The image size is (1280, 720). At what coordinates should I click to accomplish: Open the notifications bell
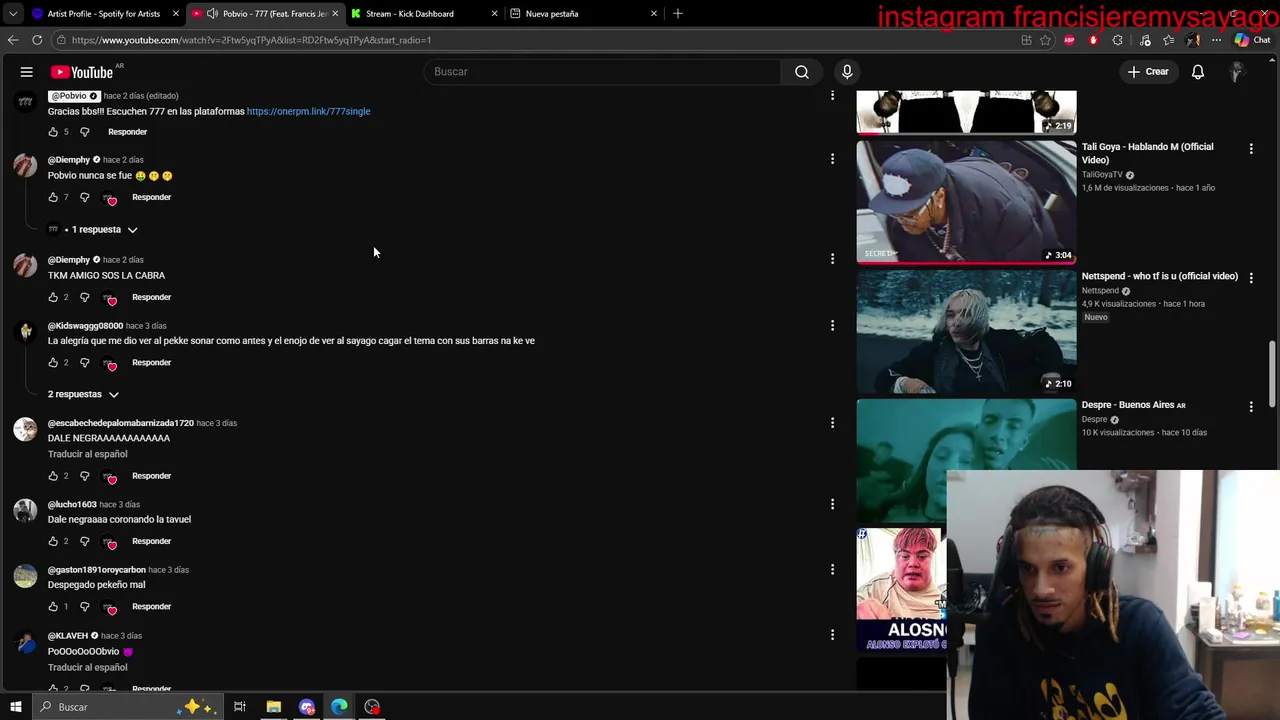click(x=1198, y=72)
